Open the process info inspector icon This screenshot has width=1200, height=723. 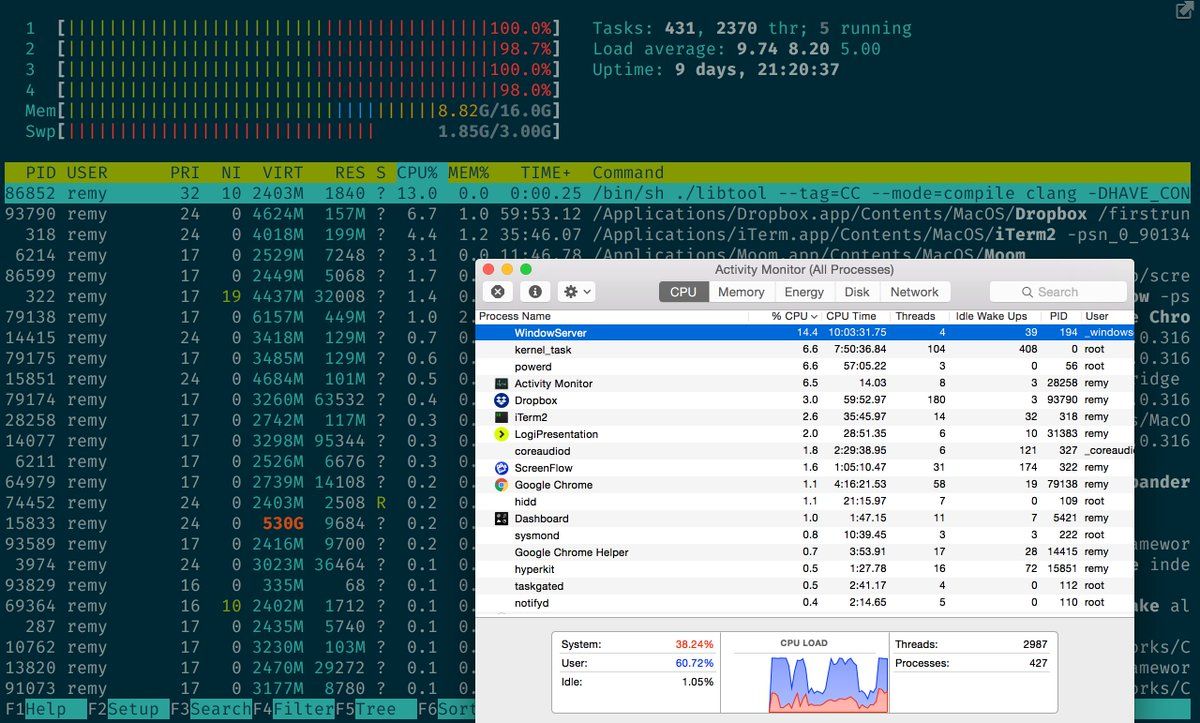tap(535, 292)
